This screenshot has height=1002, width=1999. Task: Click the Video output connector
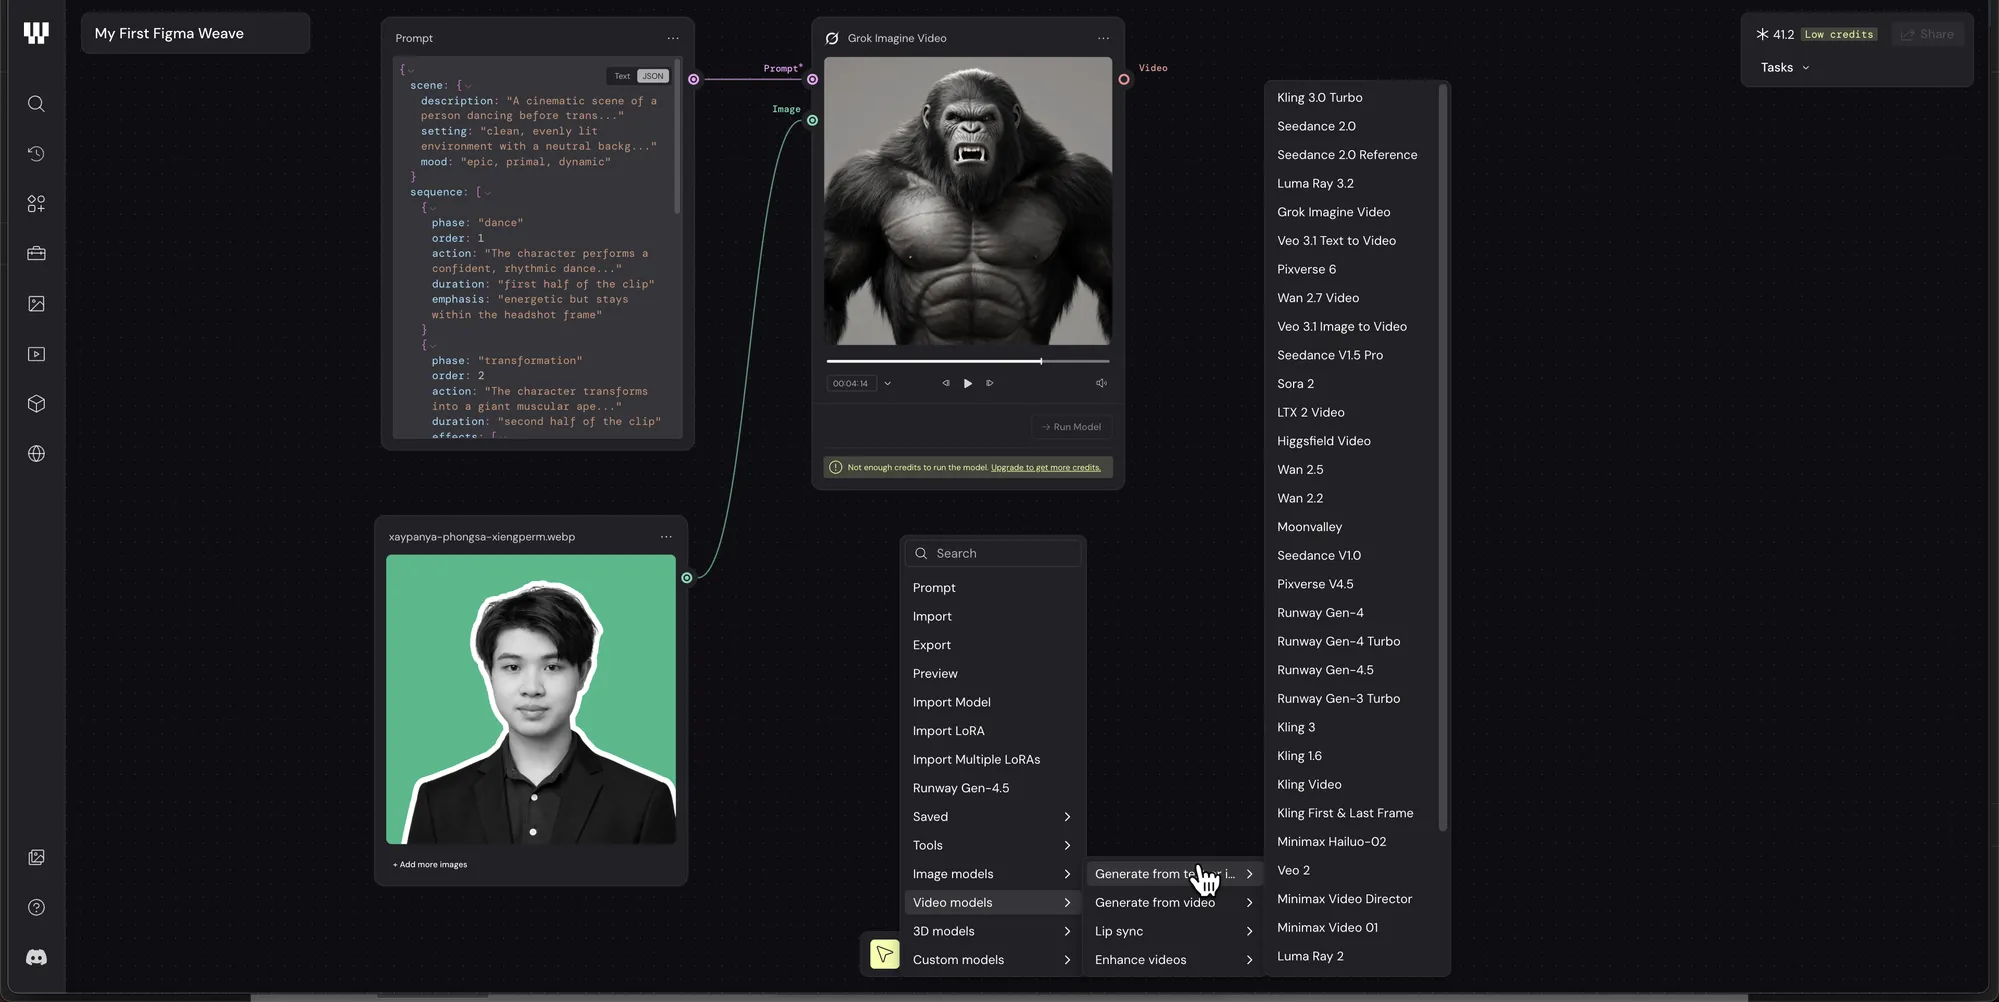tap(1124, 79)
